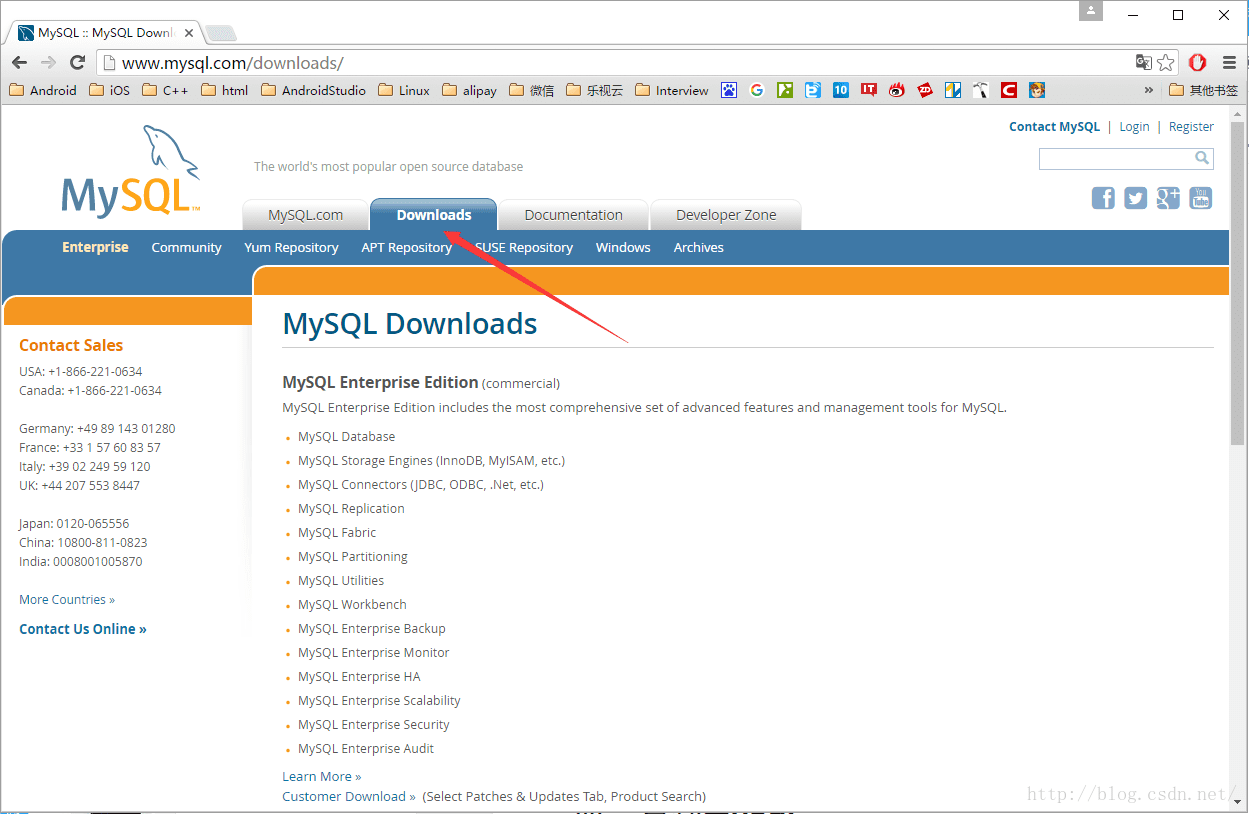Focus the site search input field

(x=1117, y=158)
